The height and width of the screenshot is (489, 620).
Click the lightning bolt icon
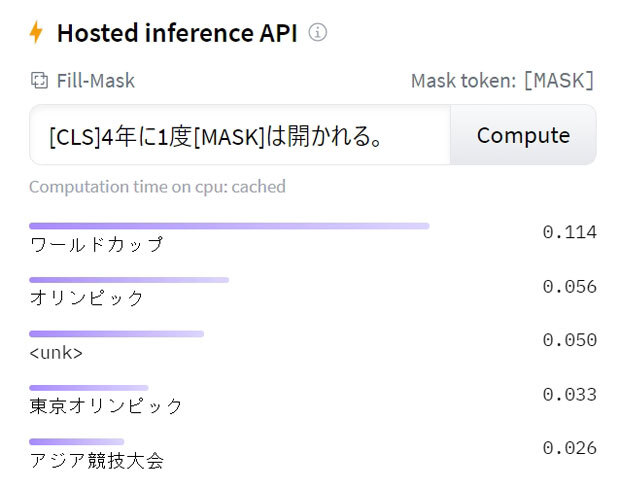point(36,33)
